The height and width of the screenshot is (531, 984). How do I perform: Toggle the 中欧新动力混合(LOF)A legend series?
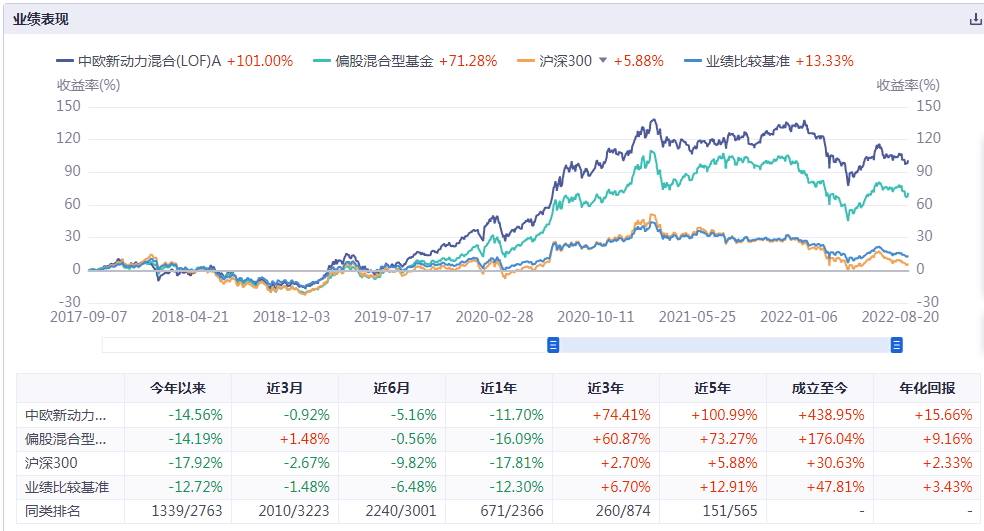pyautogui.click(x=150, y=61)
